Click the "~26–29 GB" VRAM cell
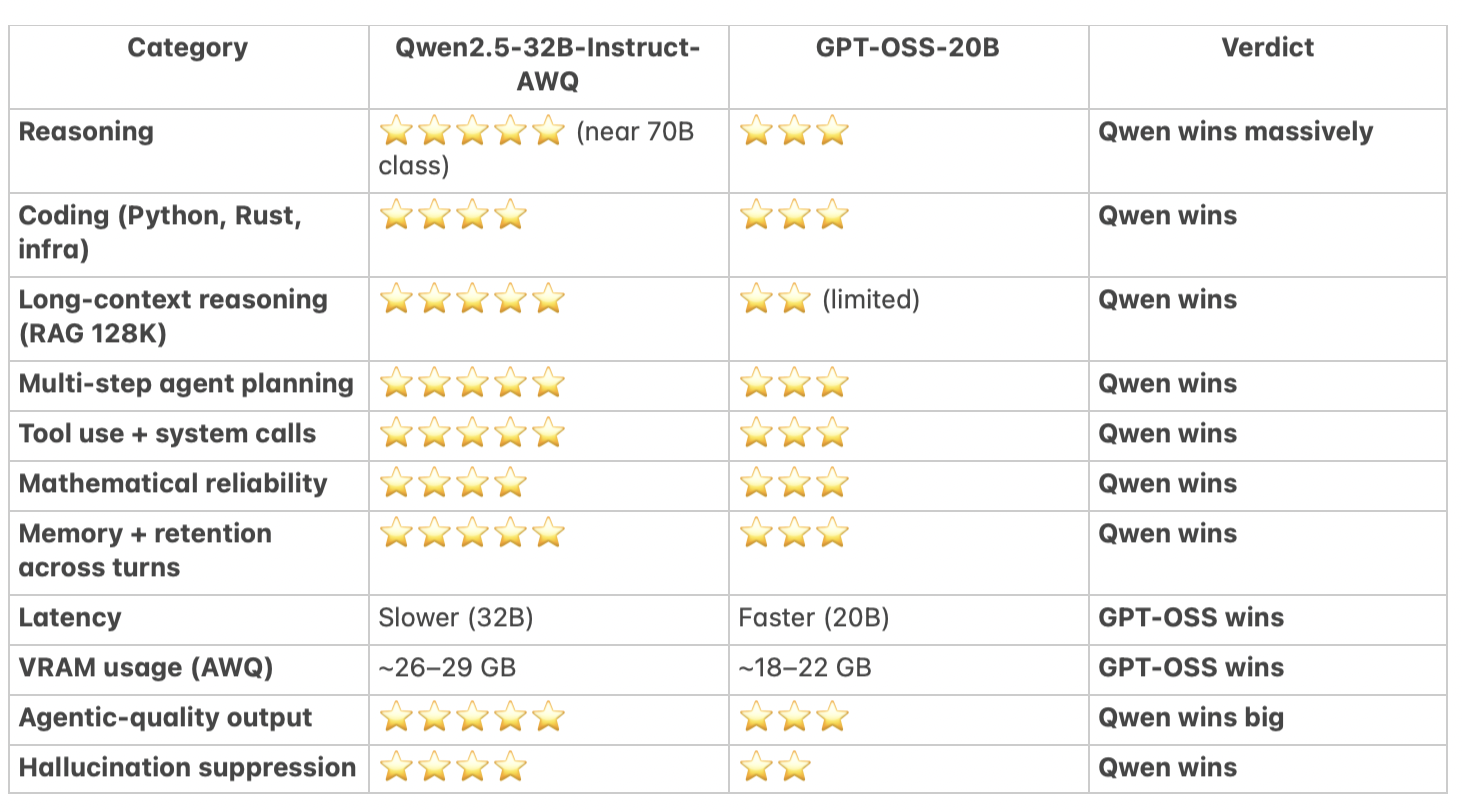 pyautogui.click(x=447, y=668)
